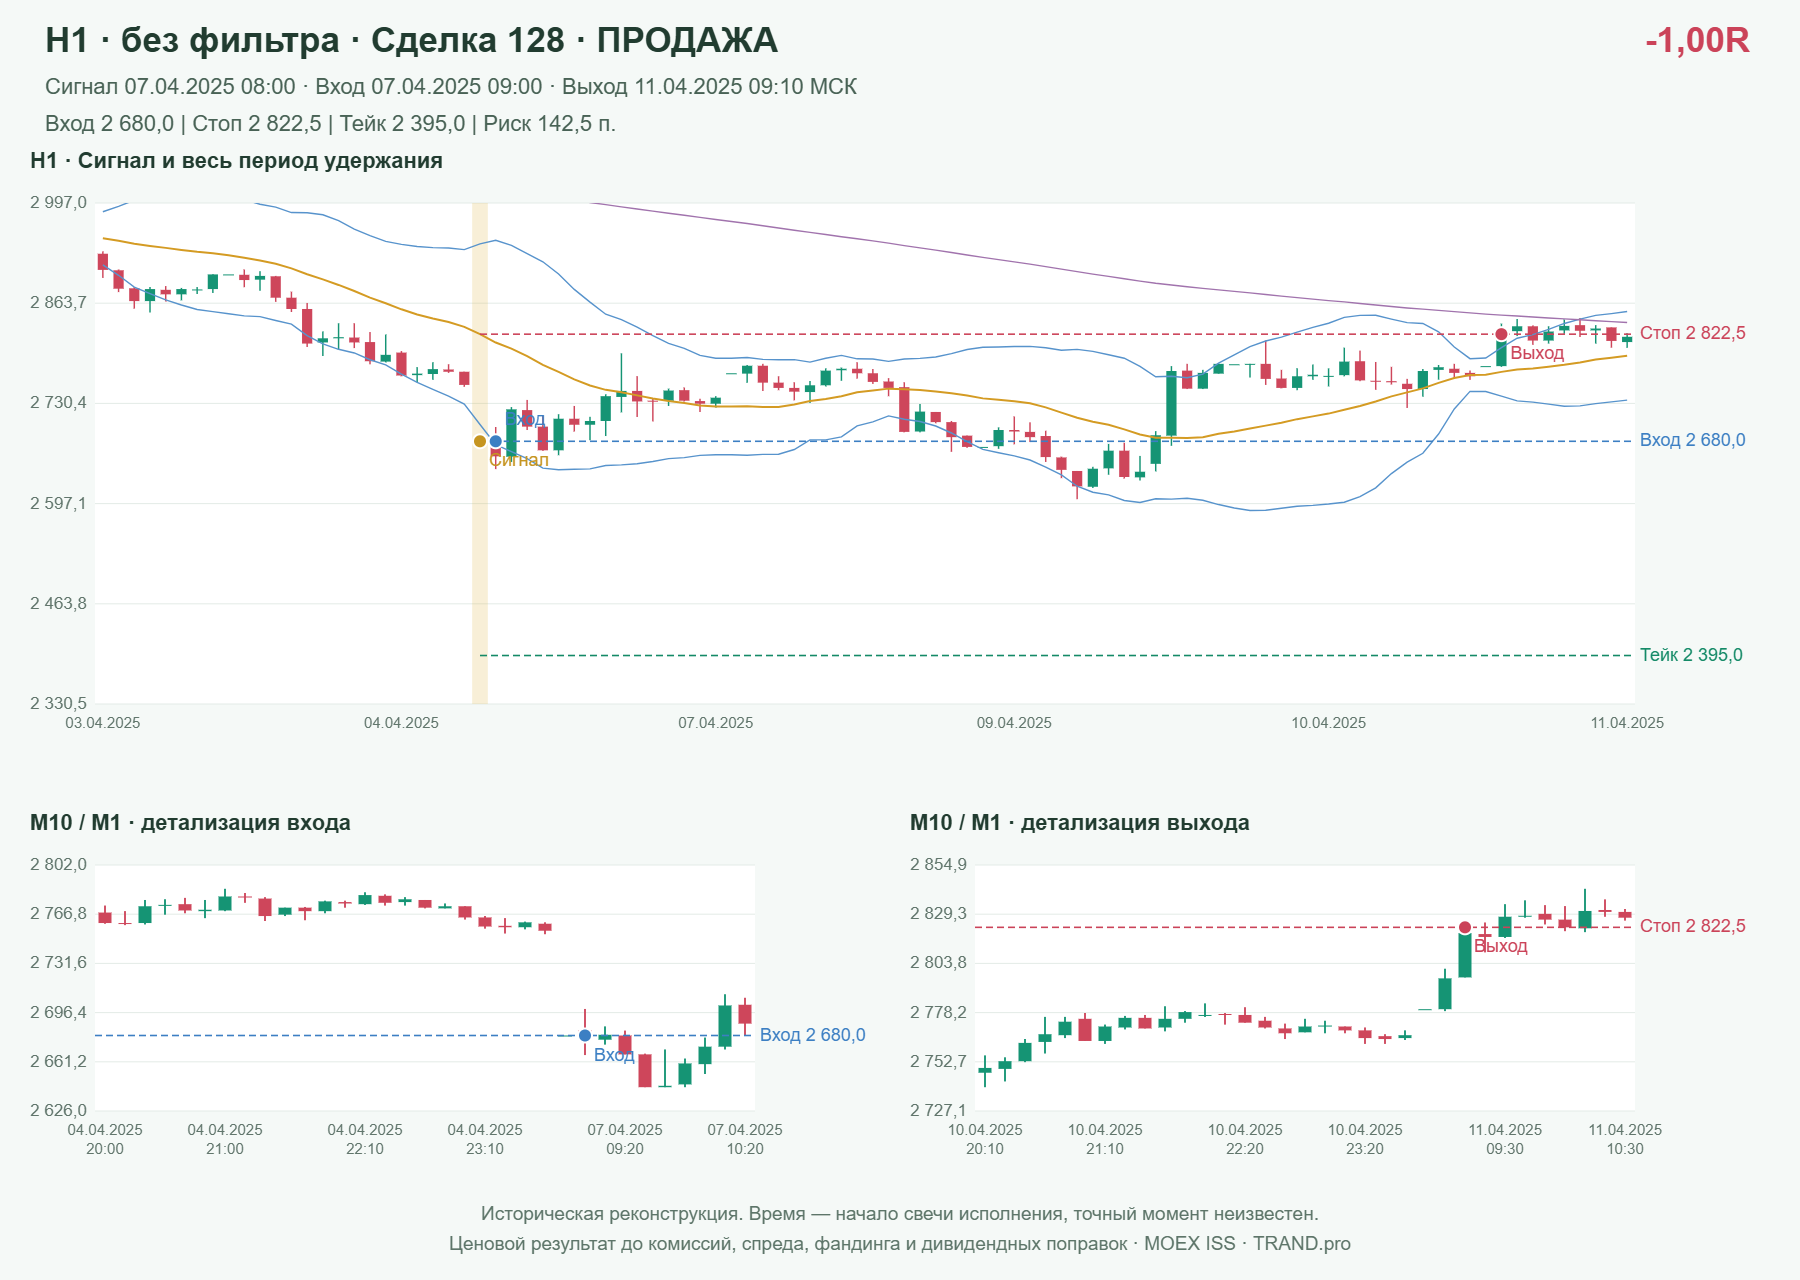Click the red exit dot in exit detail chart

click(x=1465, y=927)
